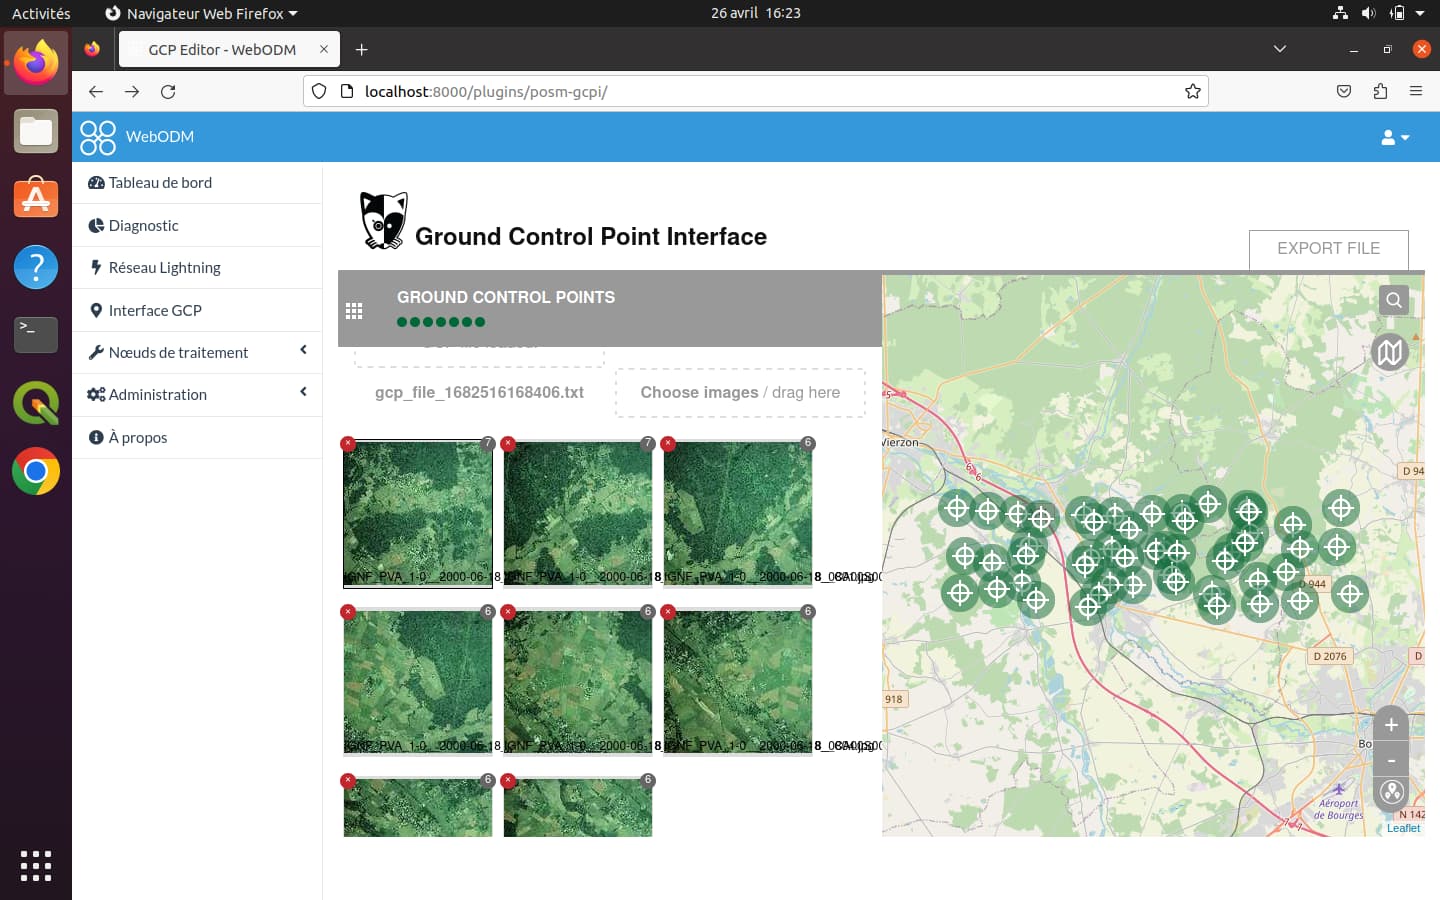Click the WebODM logo icon
Image resolution: width=1440 pixels, height=900 pixels.
tap(98, 137)
